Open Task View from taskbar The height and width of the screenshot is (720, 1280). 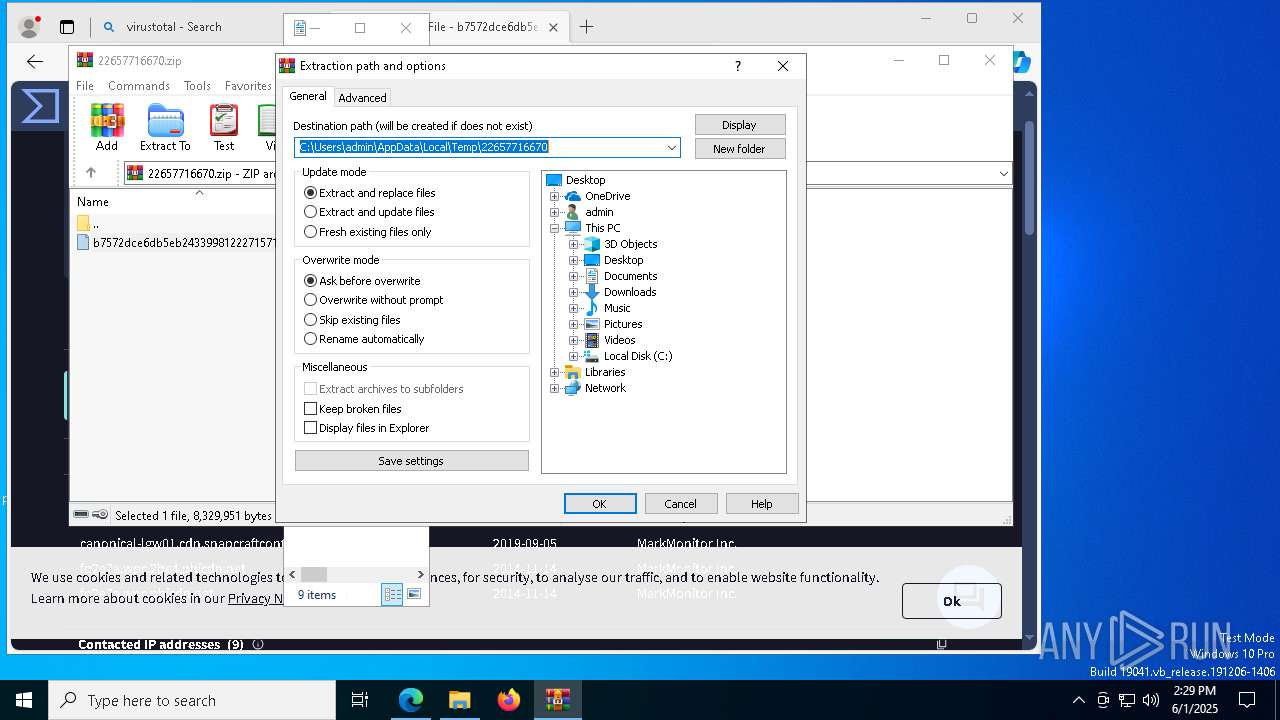(x=360, y=700)
